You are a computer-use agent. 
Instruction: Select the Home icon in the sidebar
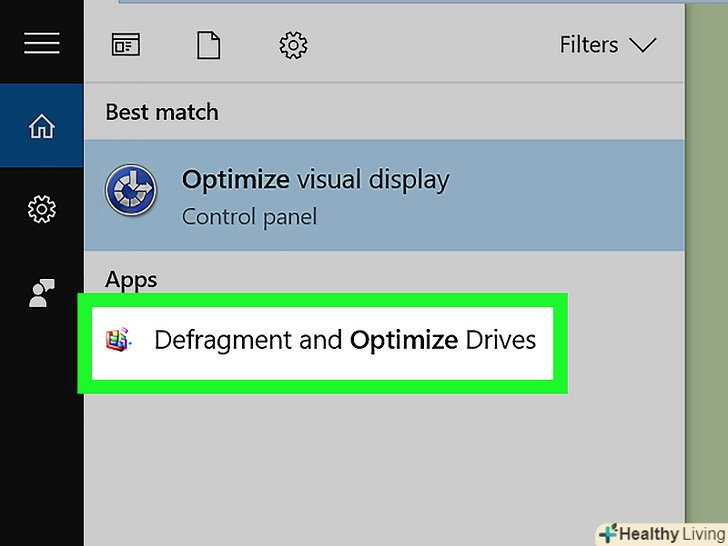pos(41,127)
